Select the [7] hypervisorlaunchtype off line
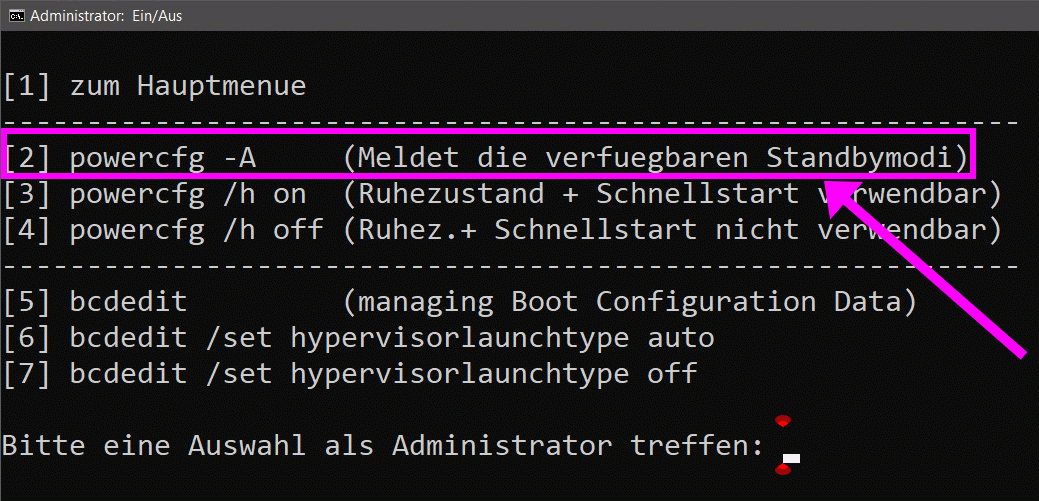The image size is (1039, 501). click(350, 374)
